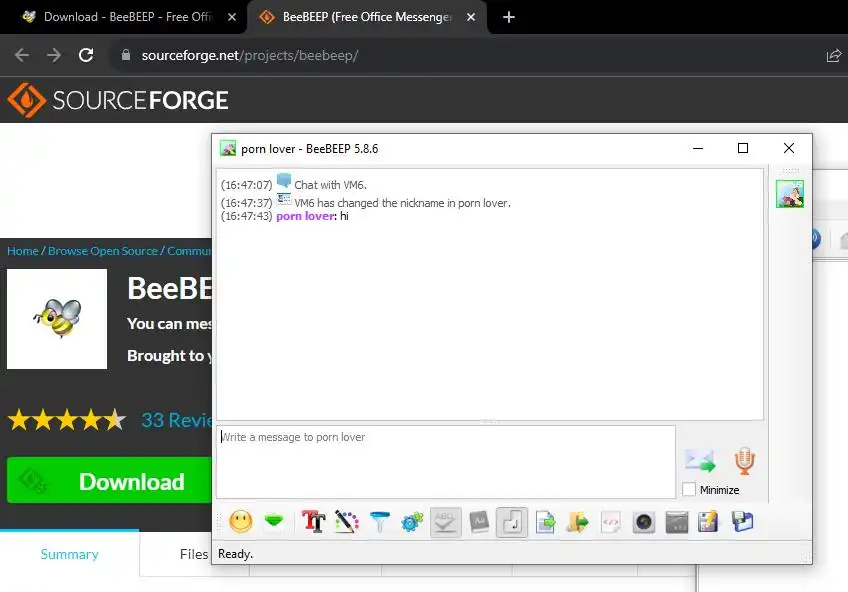Click the green down-arrow icon
This screenshot has width=848, height=592.
coord(274,521)
